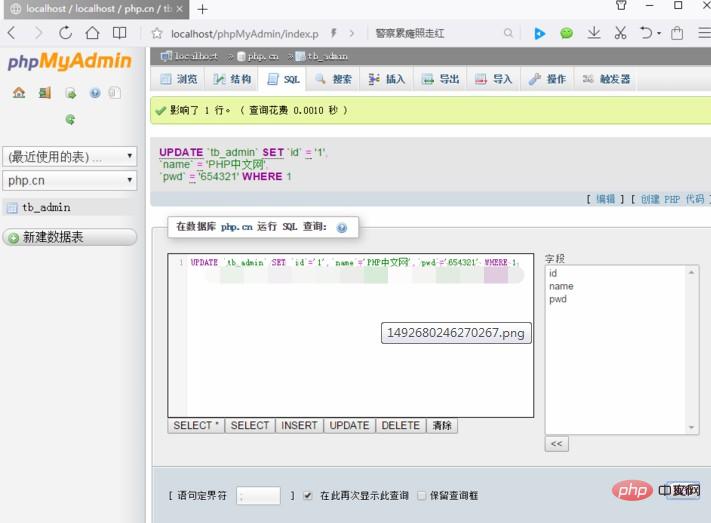Click 新建数据表 button
This screenshot has height=523, width=711.
click(70, 237)
